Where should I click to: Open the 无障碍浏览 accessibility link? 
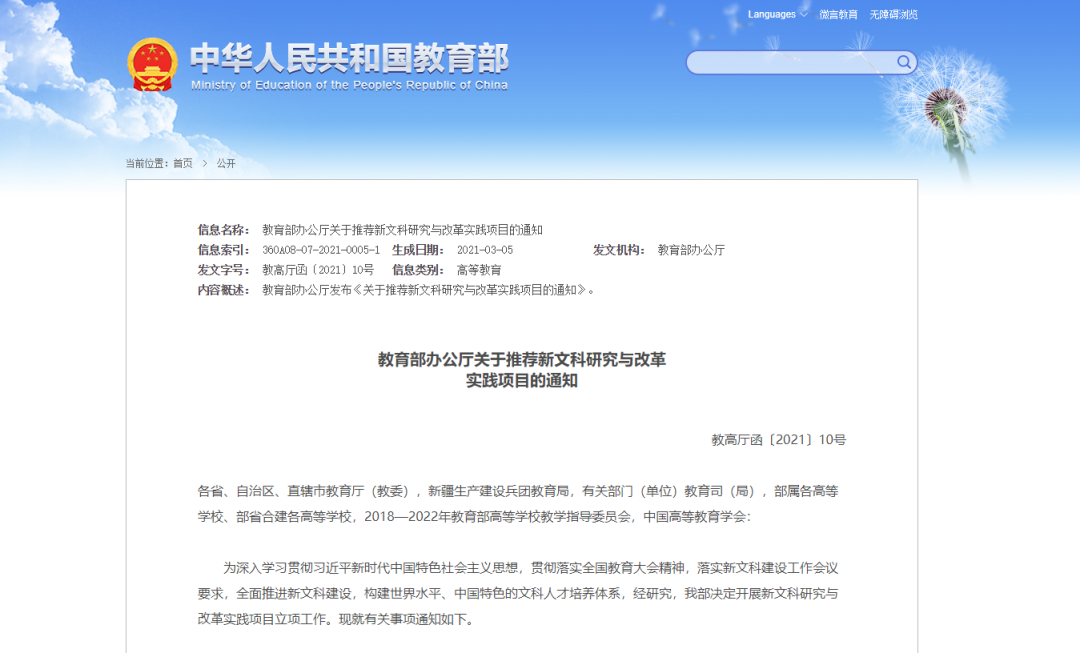893,14
